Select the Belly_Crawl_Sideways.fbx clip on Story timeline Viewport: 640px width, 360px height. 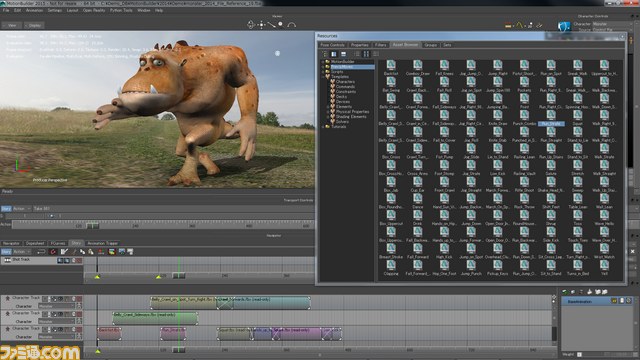[155, 318]
